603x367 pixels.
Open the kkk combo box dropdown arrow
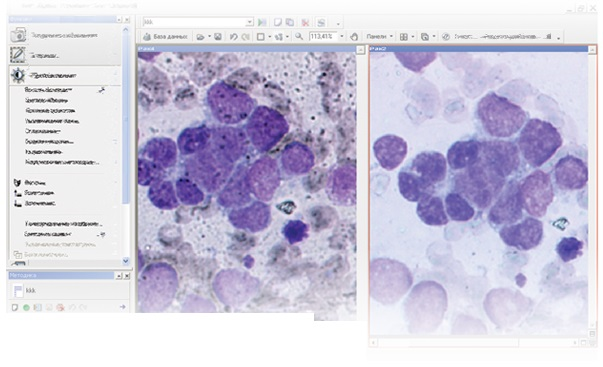pyautogui.click(x=250, y=22)
